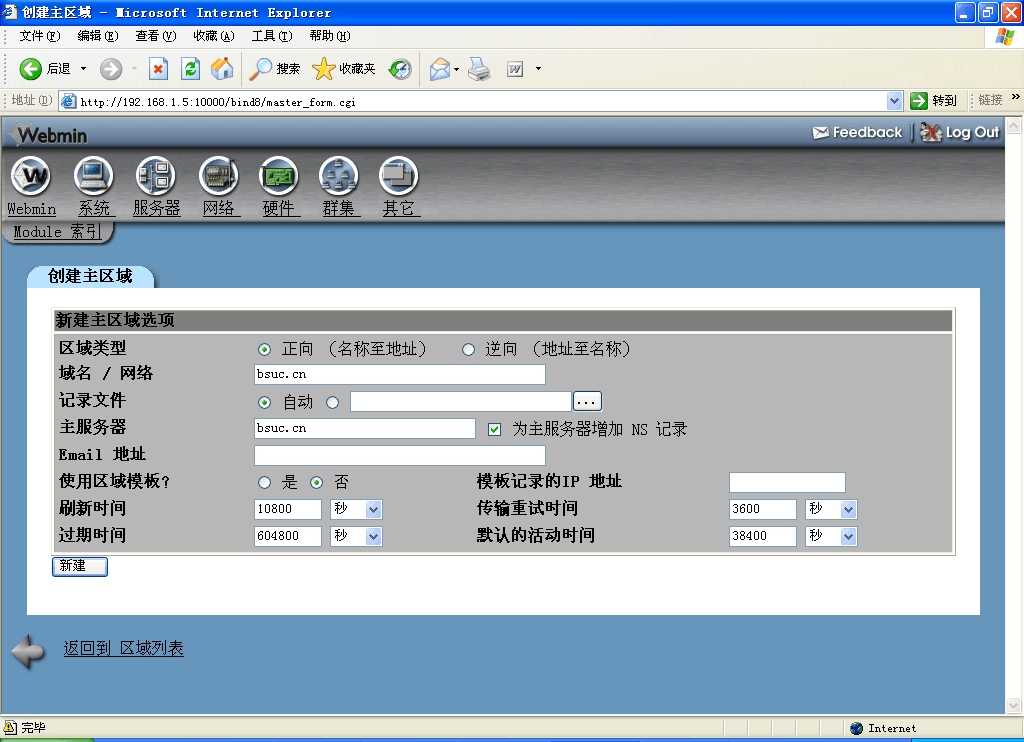Click the Log Out icon
Image resolution: width=1024 pixels, height=742 pixels.
point(931,132)
